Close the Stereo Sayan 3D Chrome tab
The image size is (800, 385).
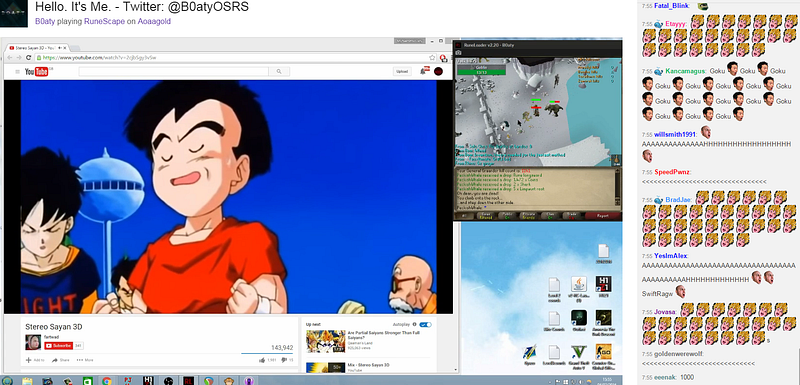coord(64,47)
